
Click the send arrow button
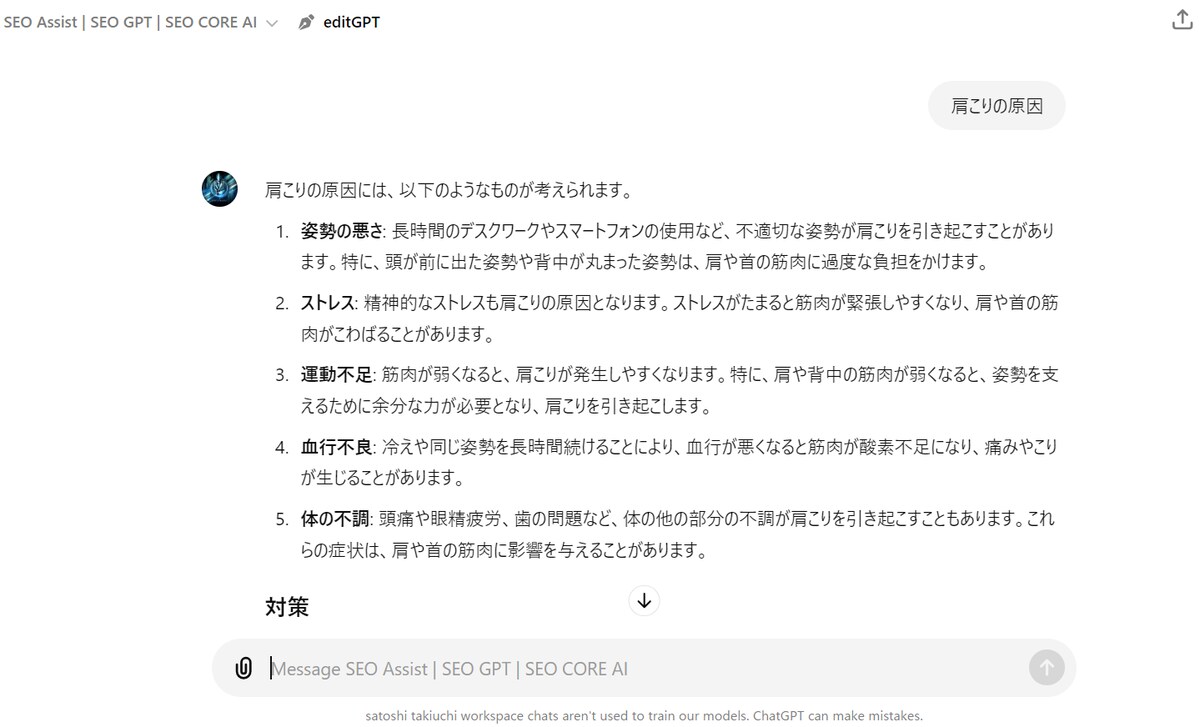[1046, 668]
